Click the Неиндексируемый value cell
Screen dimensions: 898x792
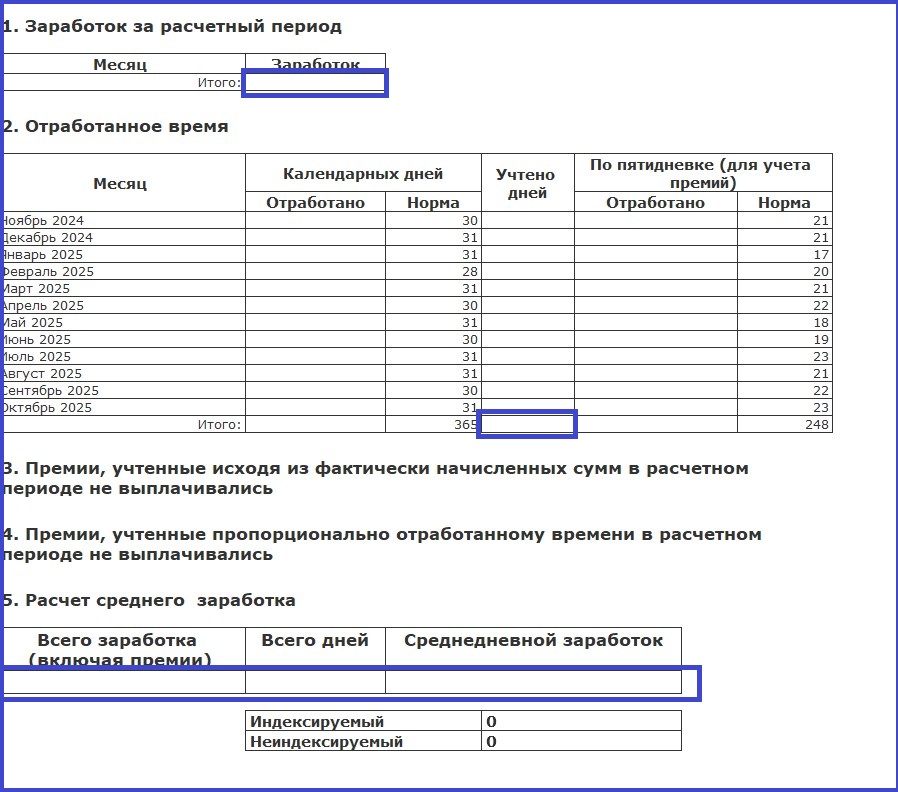click(x=580, y=741)
